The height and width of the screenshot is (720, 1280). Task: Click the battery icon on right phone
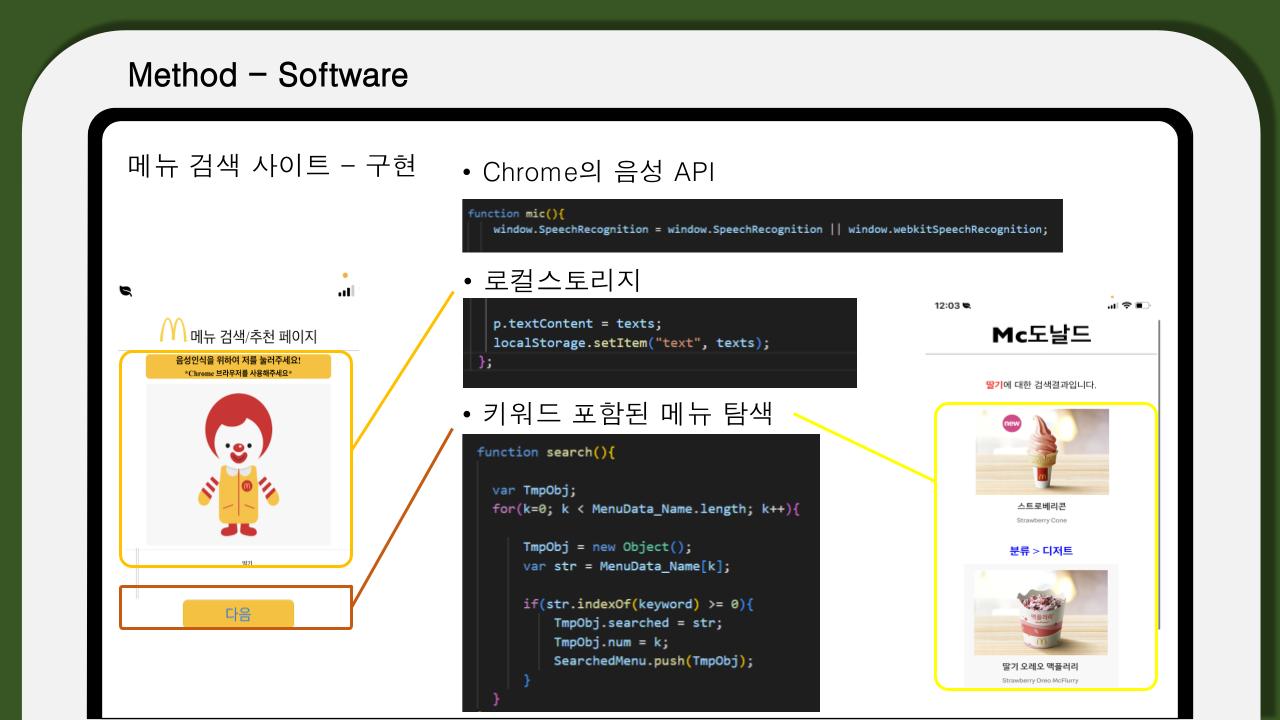(1143, 306)
